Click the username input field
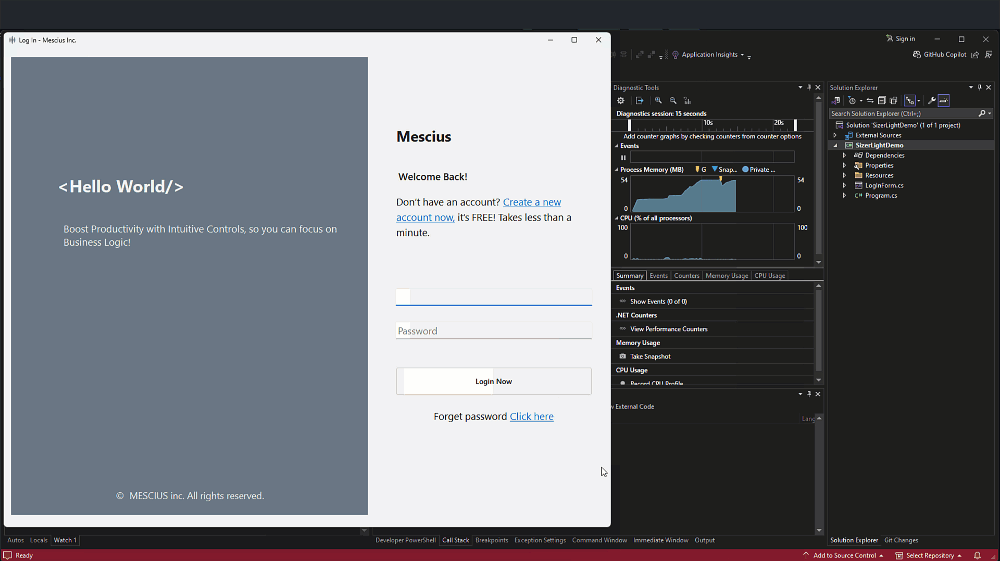Screen dimensions: 1000x561 [x=494, y=297]
